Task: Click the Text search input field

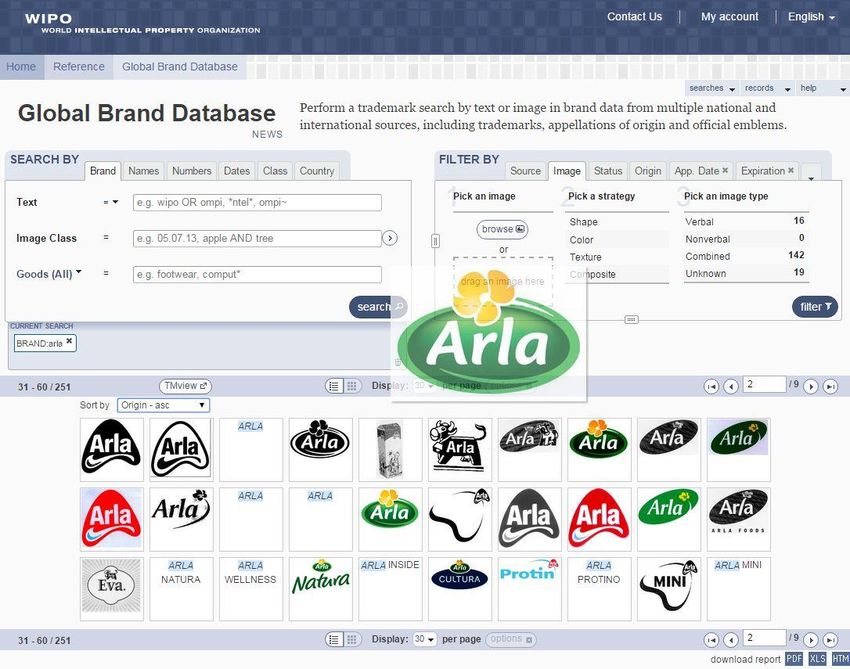Action: [257, 202]
